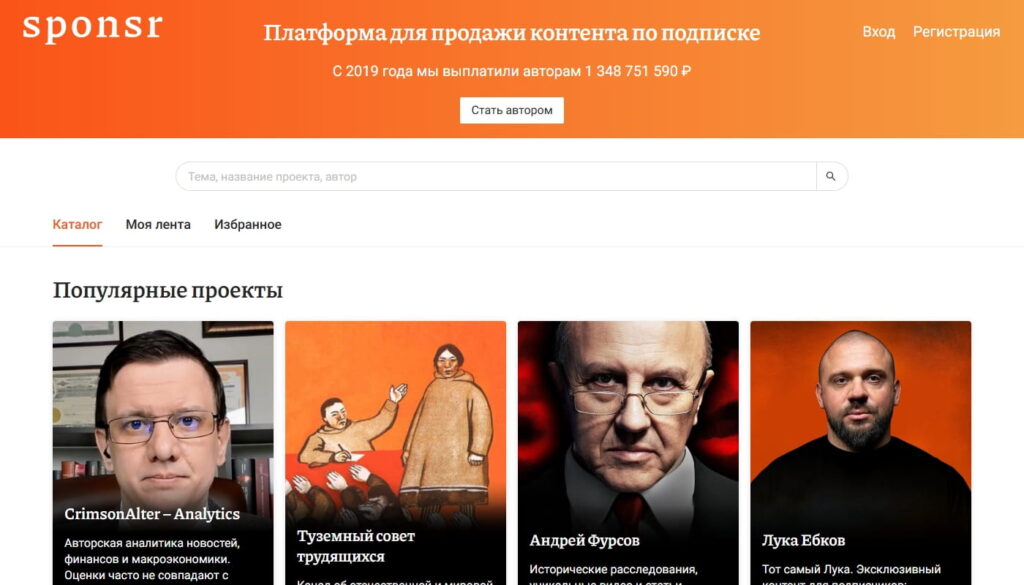Click the CrimsonAlter – Analytics title text
Screen dimensions: 1024x585
click(x=152, y=514)
